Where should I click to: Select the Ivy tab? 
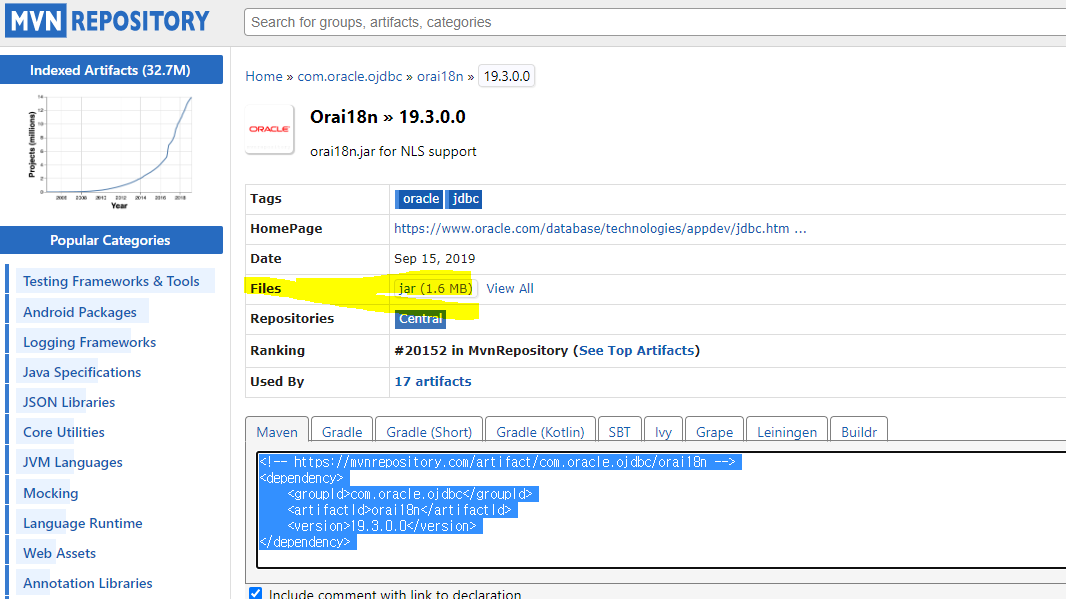point(664,432)
